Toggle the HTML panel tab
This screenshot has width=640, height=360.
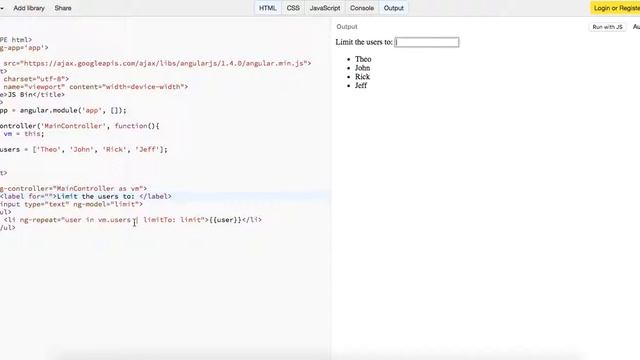click(268, 8)
